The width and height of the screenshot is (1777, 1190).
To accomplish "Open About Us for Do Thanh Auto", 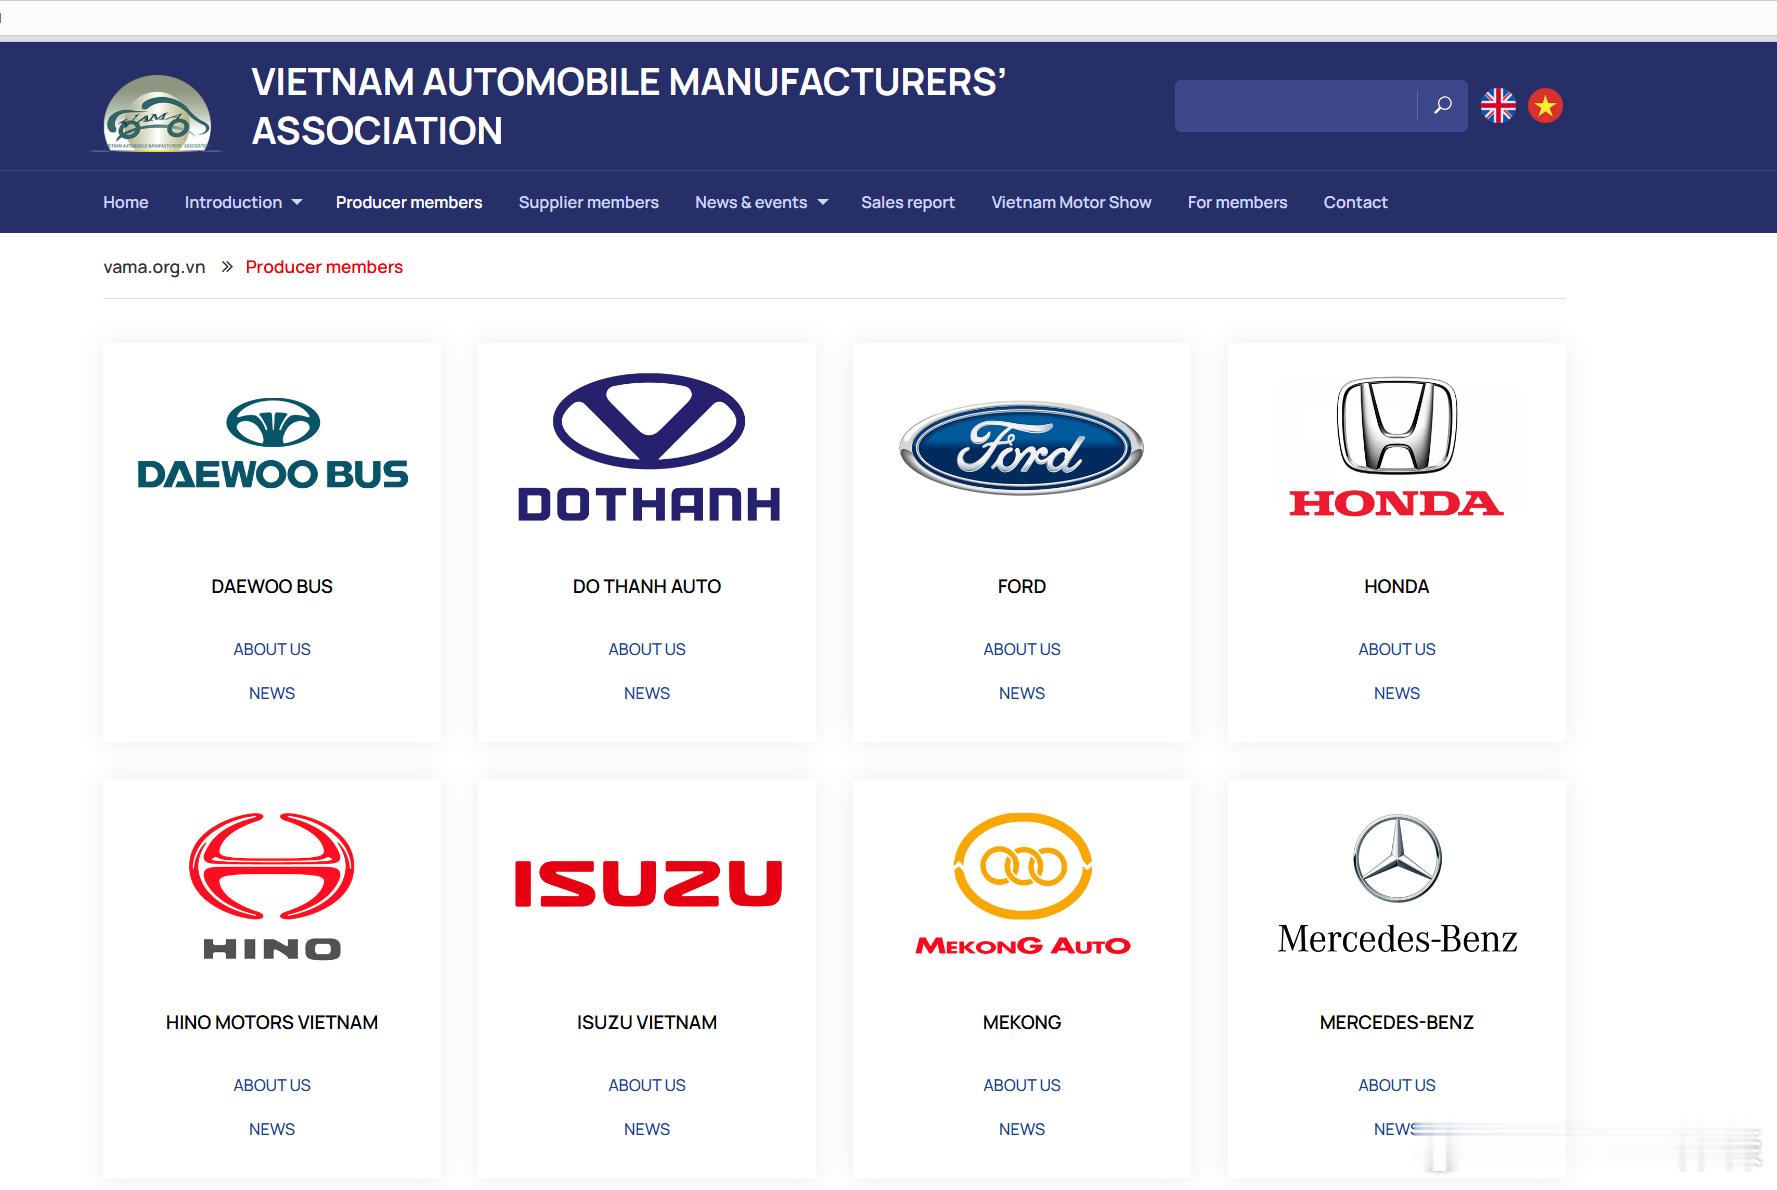I will click(647, 649).
